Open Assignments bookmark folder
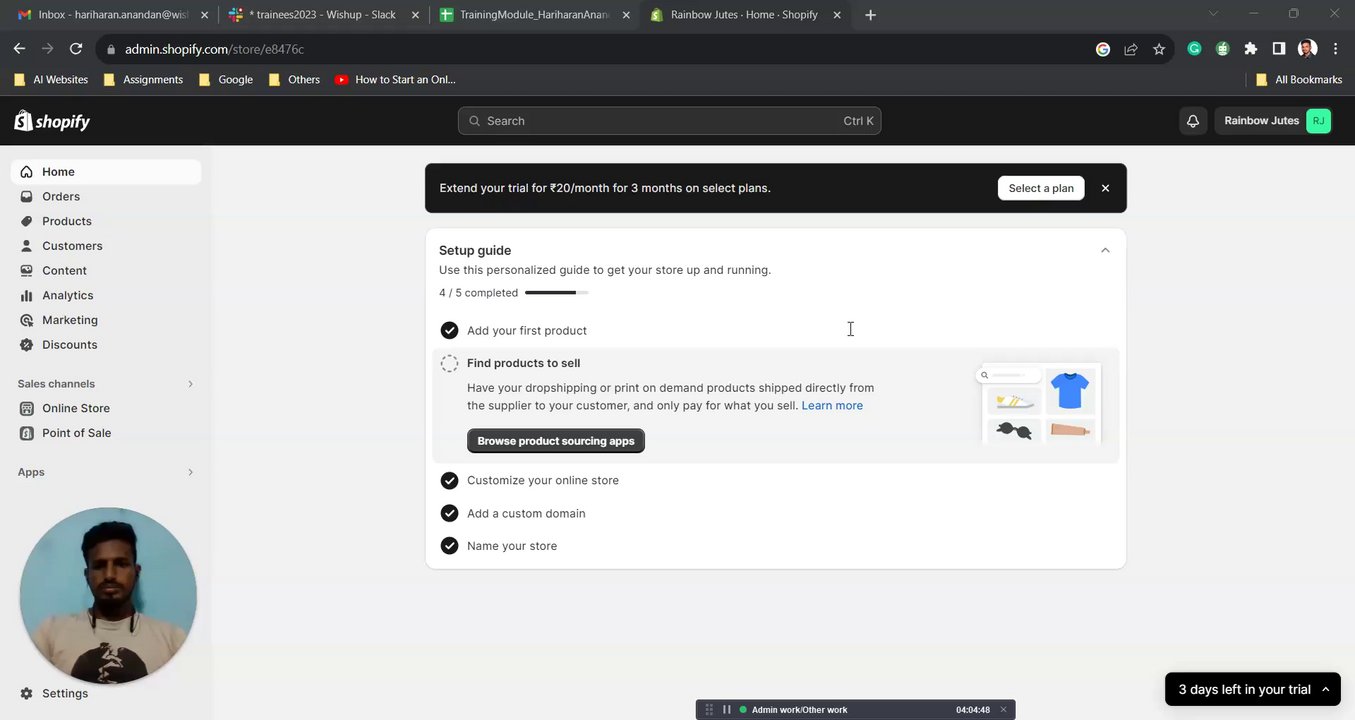 143,80
